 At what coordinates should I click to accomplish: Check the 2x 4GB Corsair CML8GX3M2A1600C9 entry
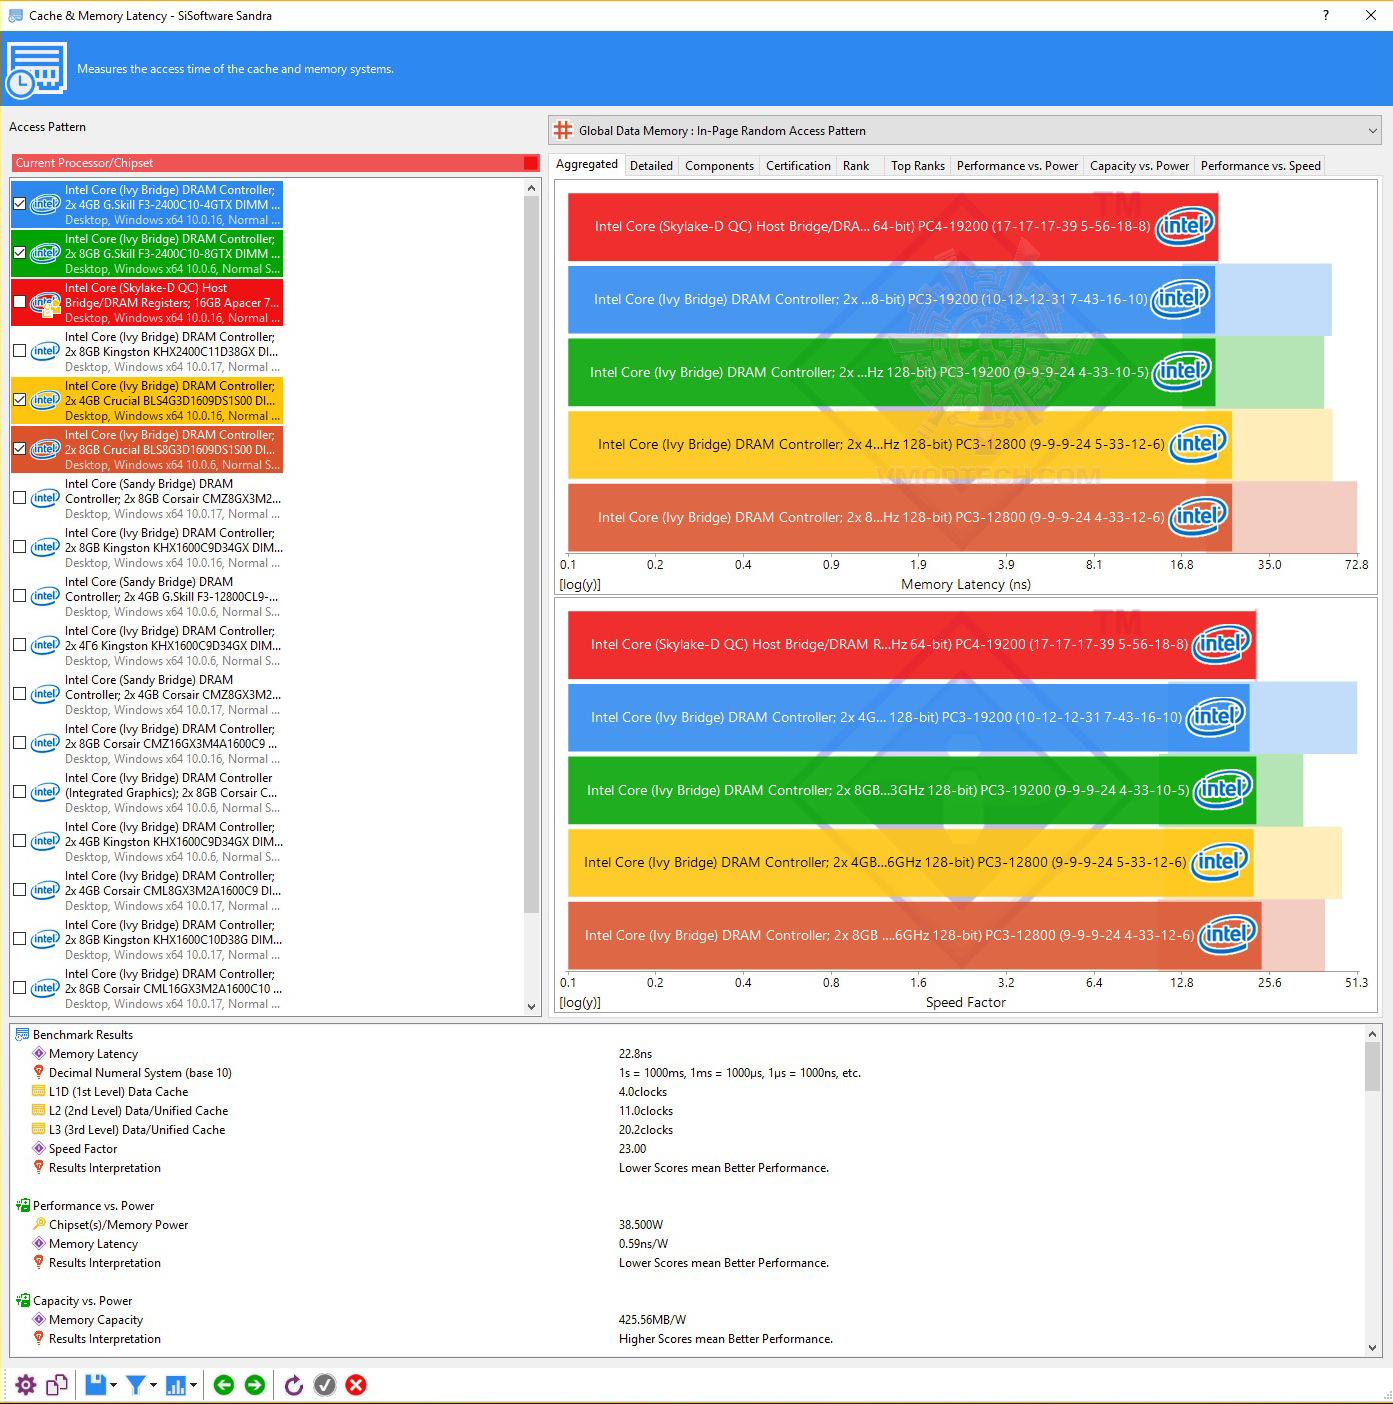20,890
